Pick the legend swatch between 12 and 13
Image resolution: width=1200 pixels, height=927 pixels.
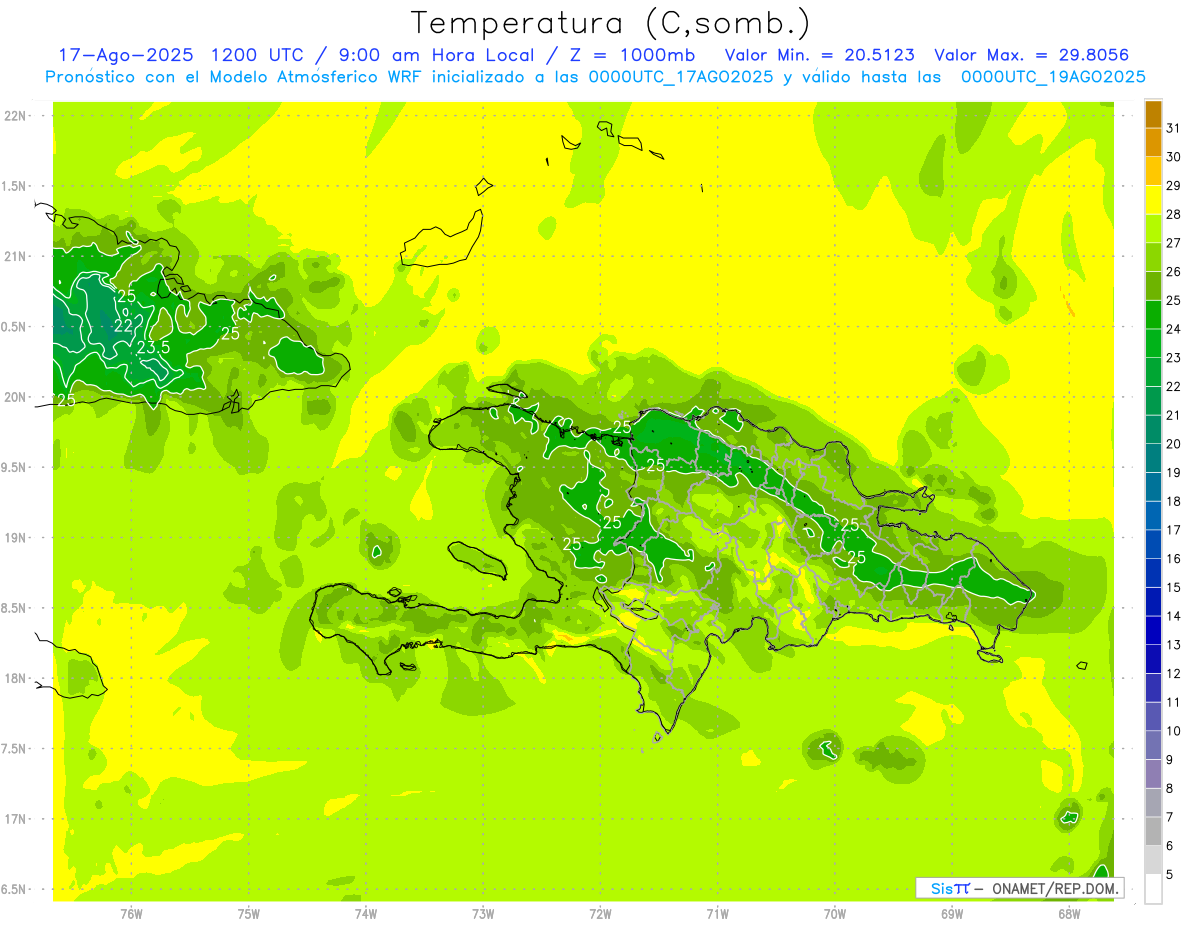(x=1153, y=659)
